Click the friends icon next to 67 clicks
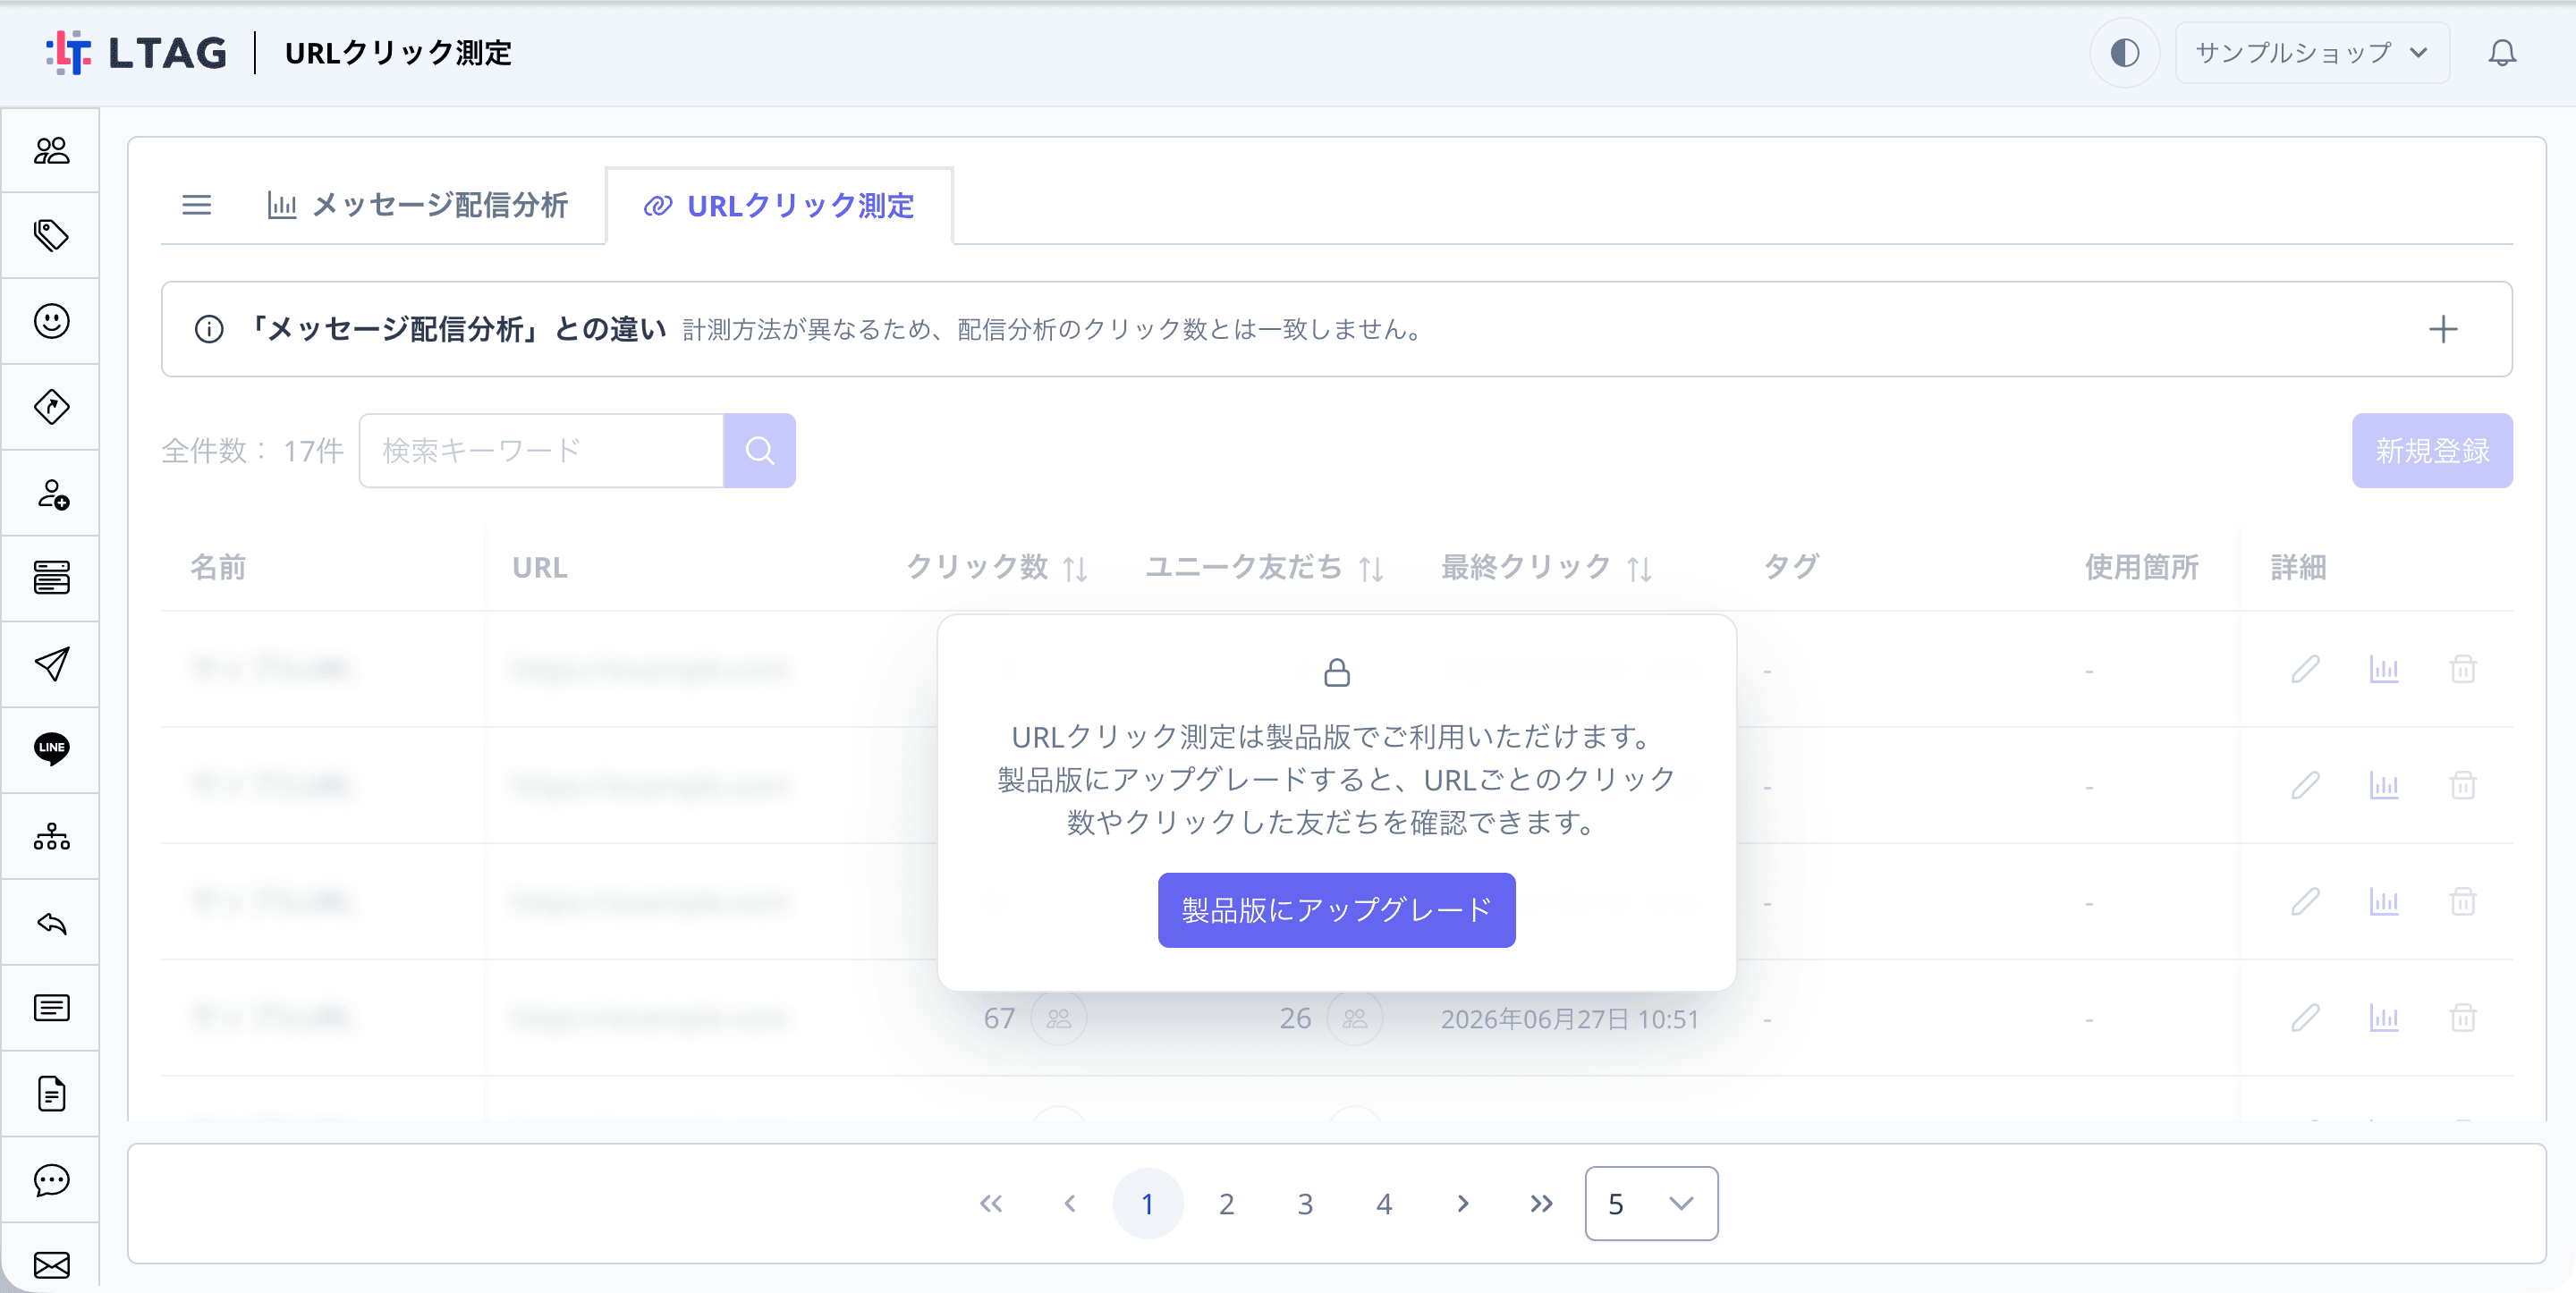 tap(1058, 1018)
